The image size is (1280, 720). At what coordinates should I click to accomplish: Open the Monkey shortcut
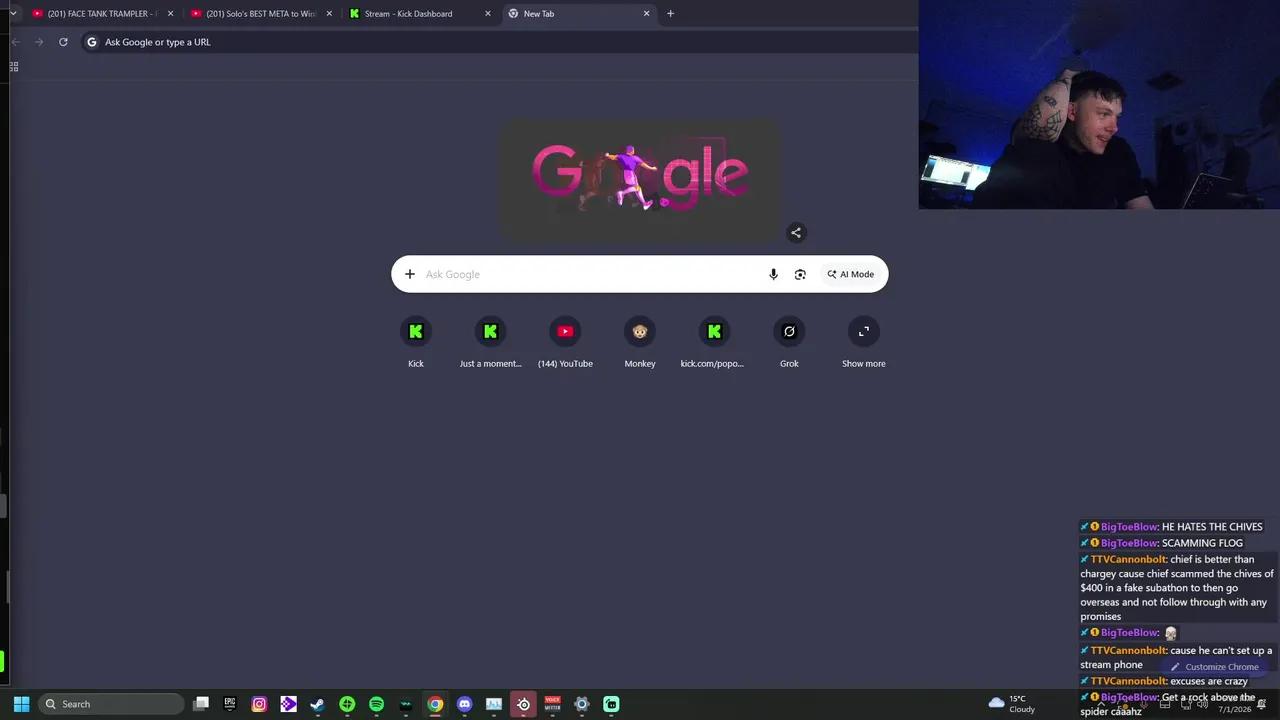pos(640,342)
